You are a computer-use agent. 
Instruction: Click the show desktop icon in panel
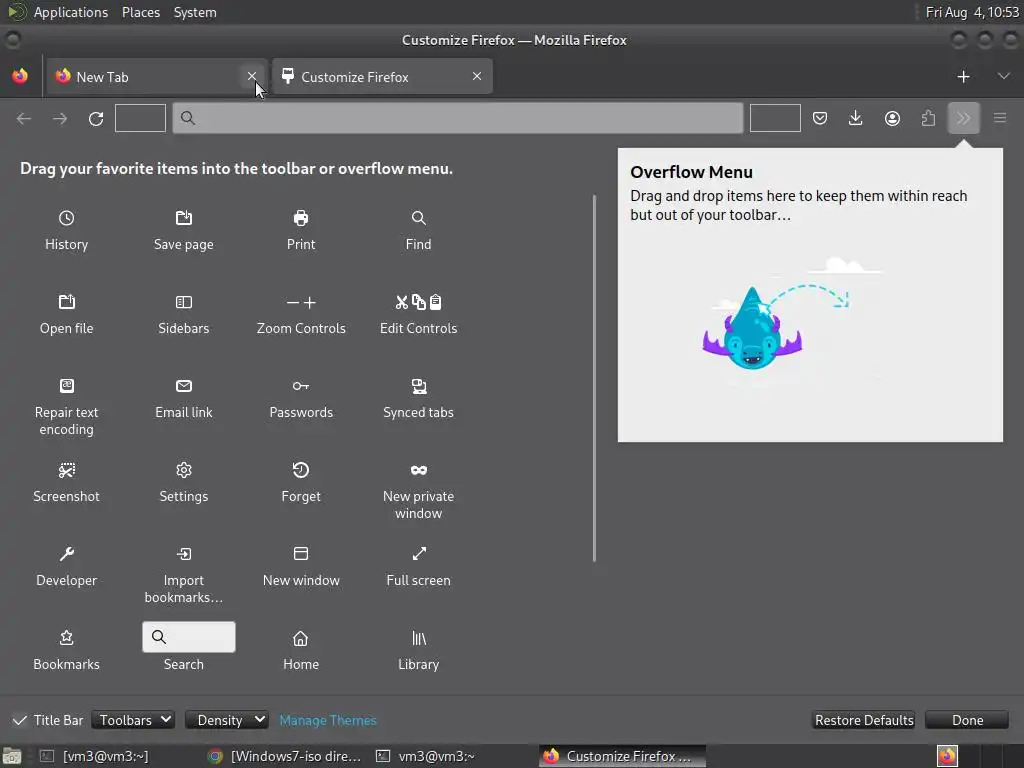12,756
